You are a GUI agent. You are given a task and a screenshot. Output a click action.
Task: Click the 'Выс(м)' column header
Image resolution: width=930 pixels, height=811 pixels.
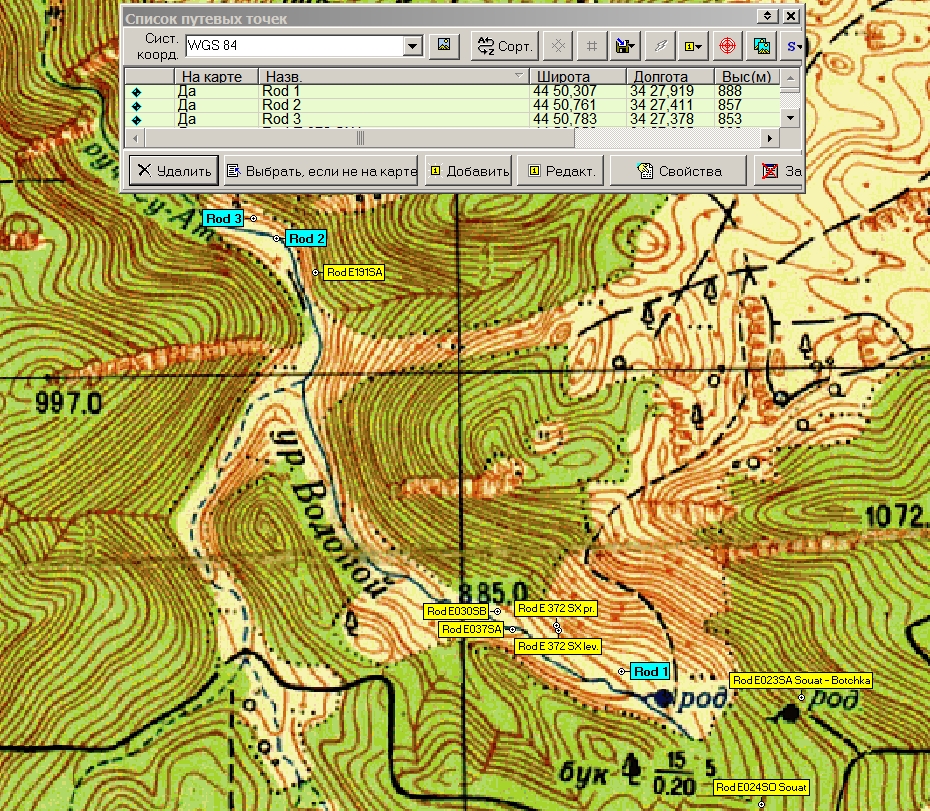coord(747,77)
